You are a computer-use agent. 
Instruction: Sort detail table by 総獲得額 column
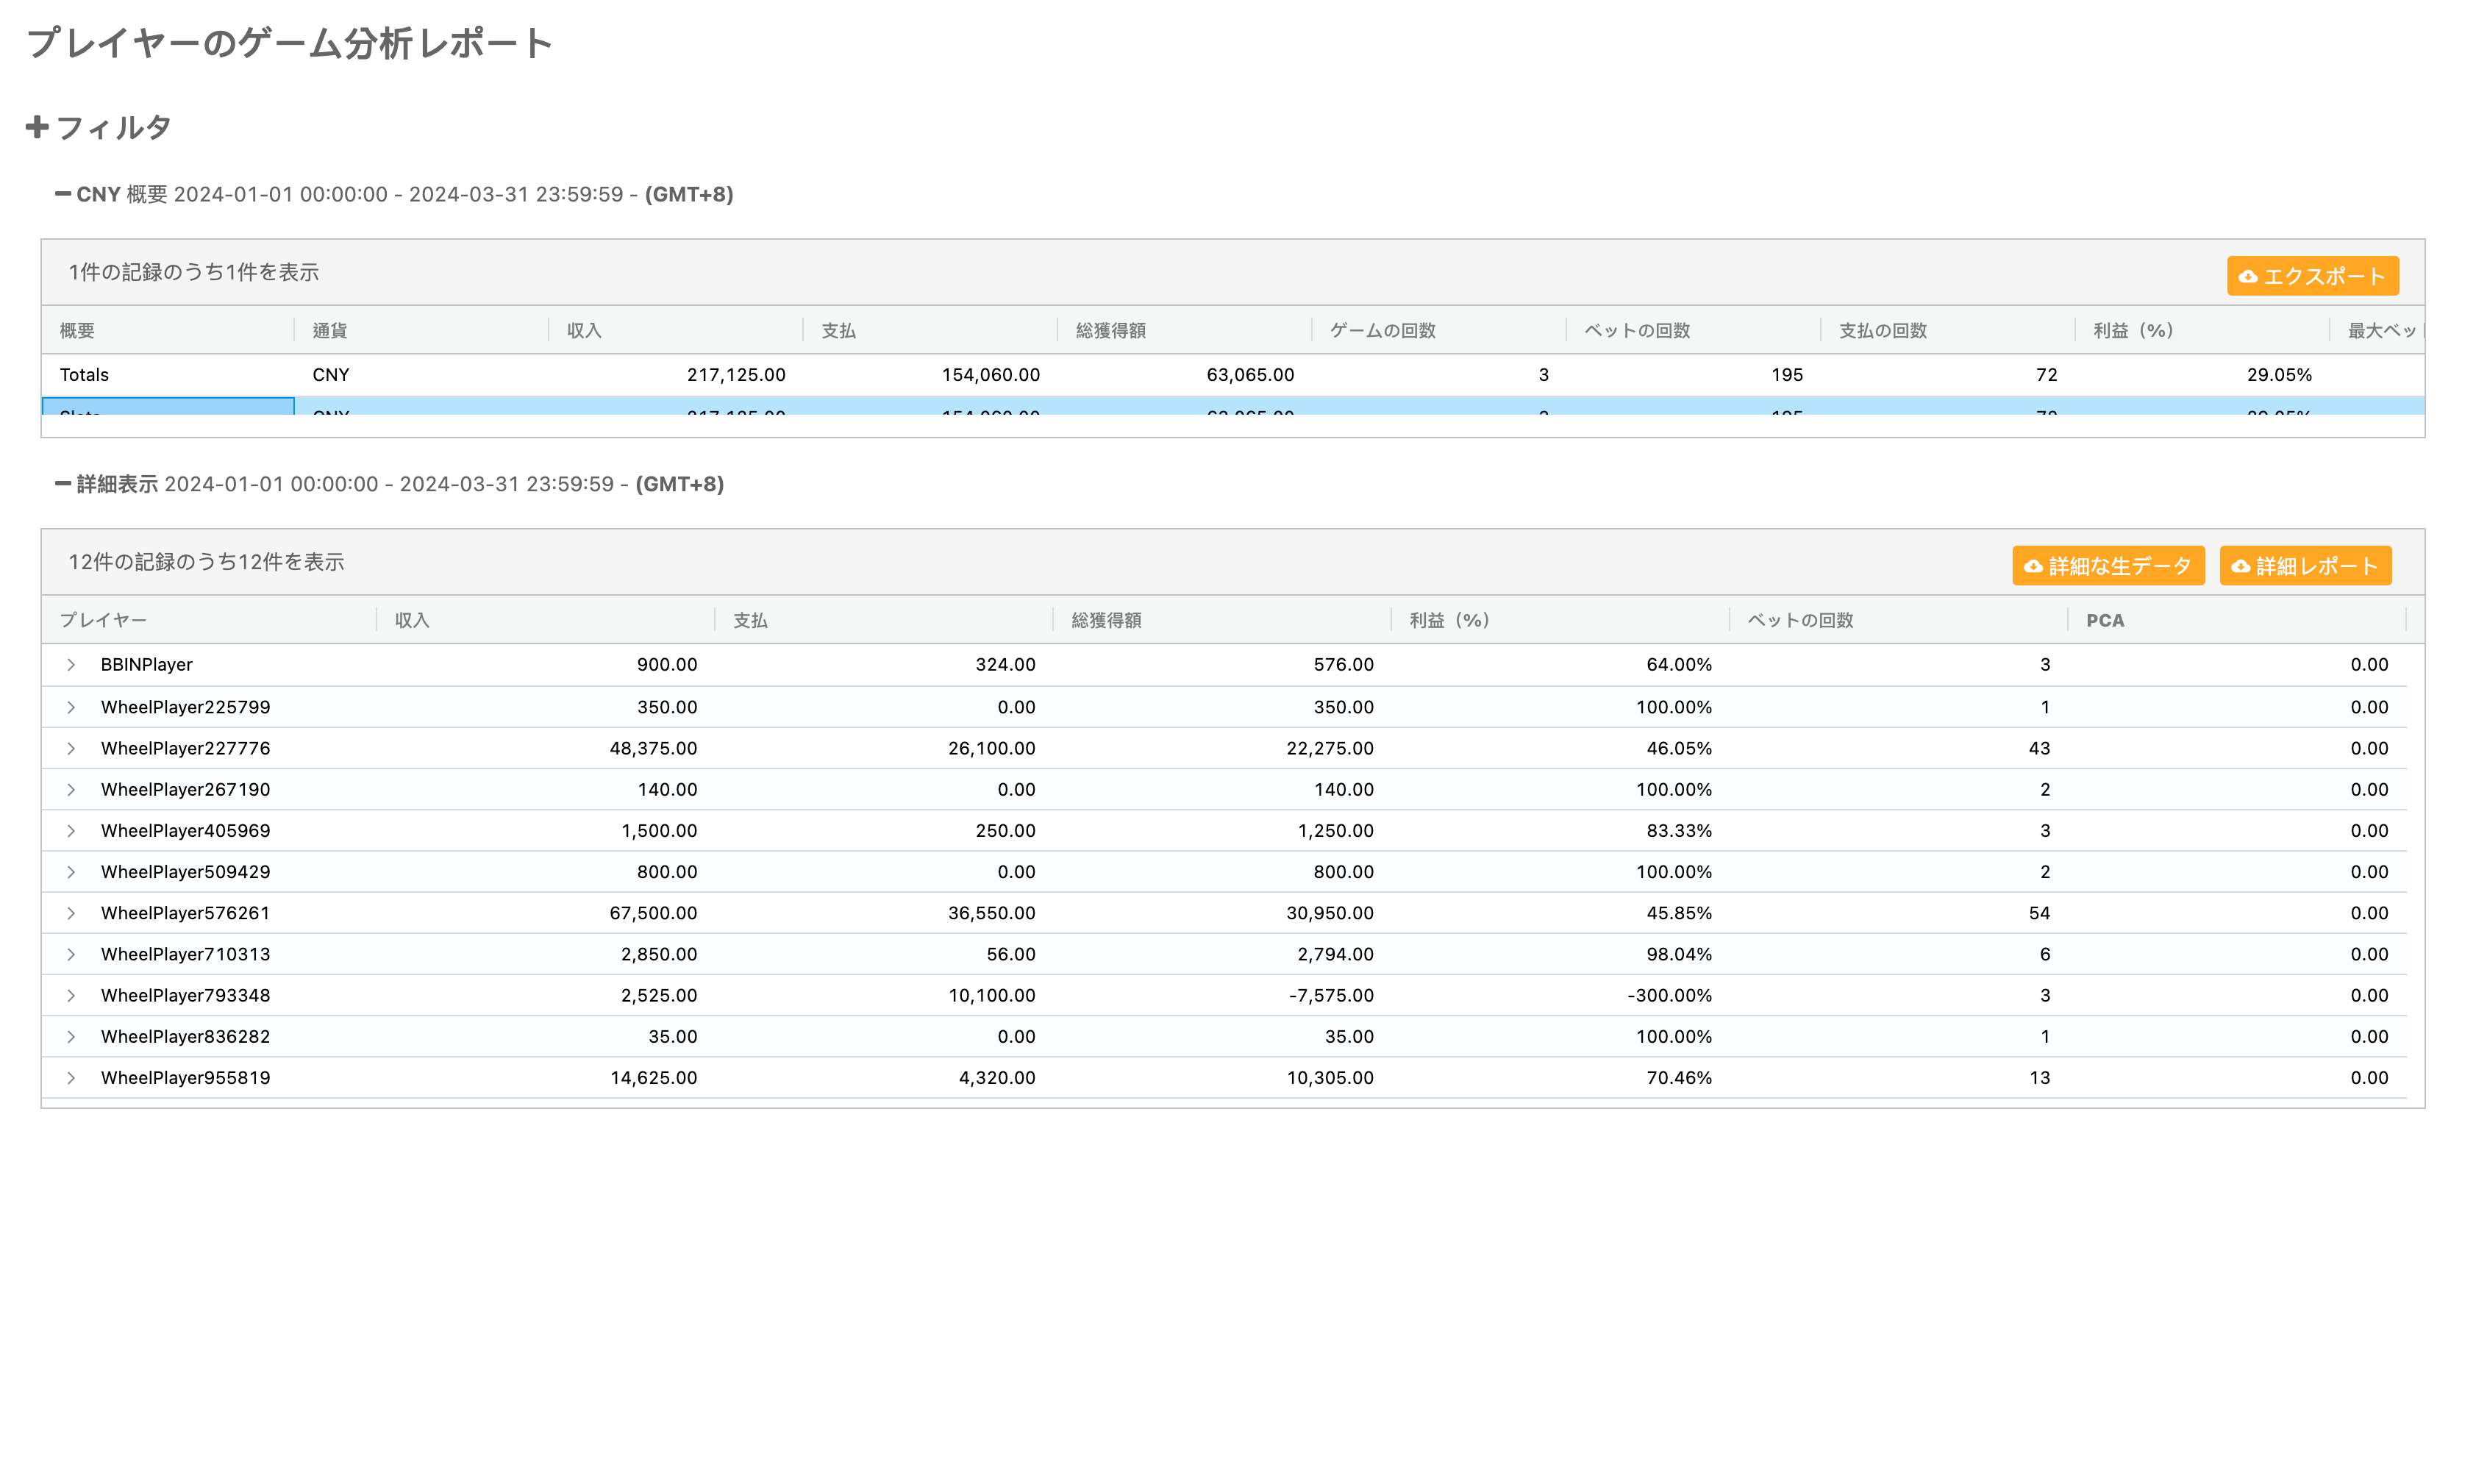(x=1106, y=620)
